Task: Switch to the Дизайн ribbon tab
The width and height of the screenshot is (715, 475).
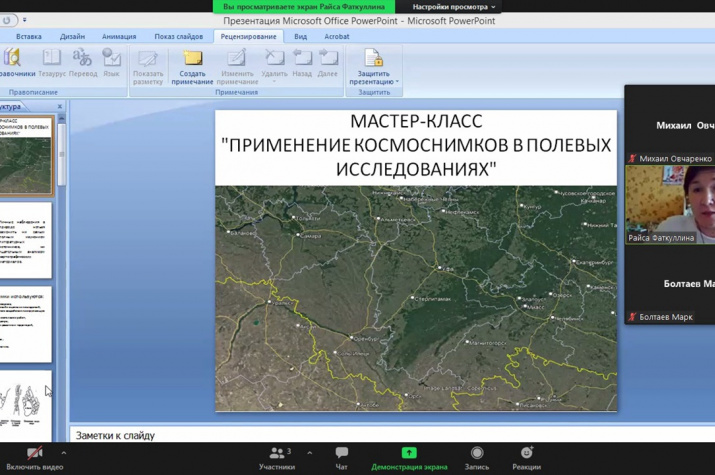Action: pyautogui.click(x=73, y=36)
